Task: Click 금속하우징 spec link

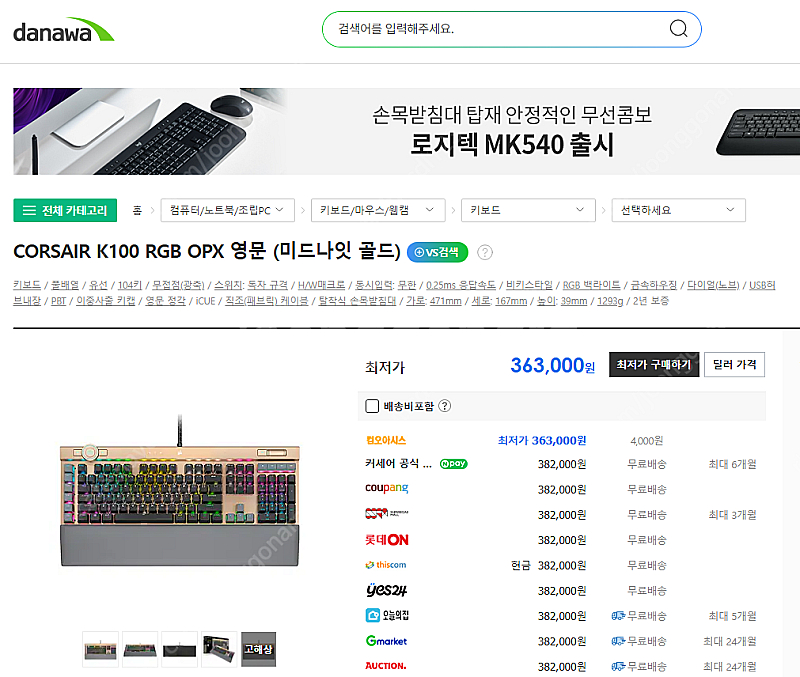Action: (654, 285)
